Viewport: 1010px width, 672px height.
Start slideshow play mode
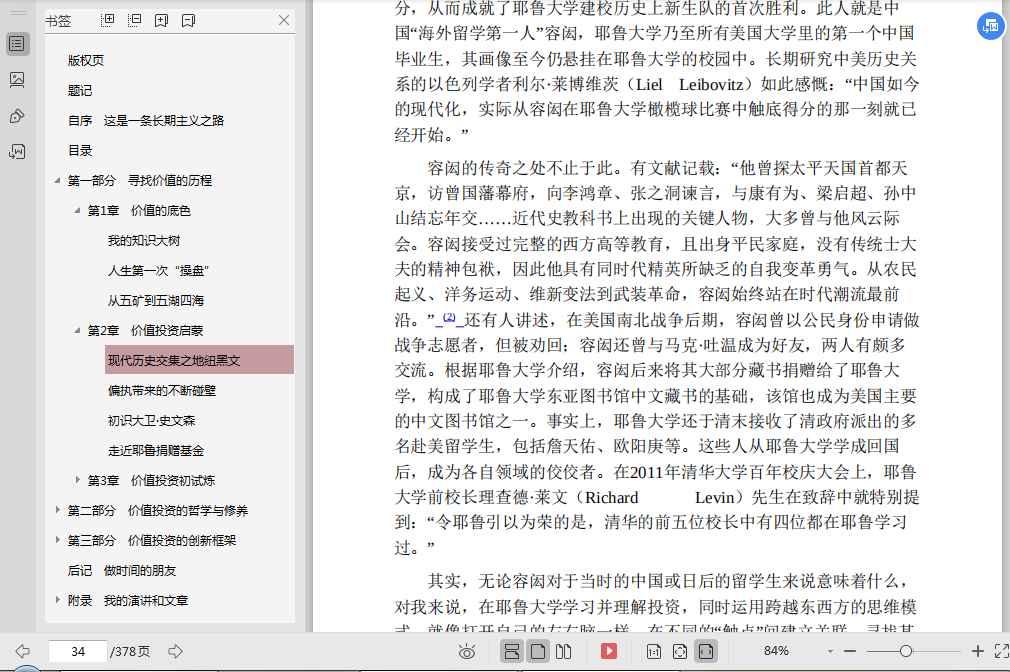(x=609, y=651)
